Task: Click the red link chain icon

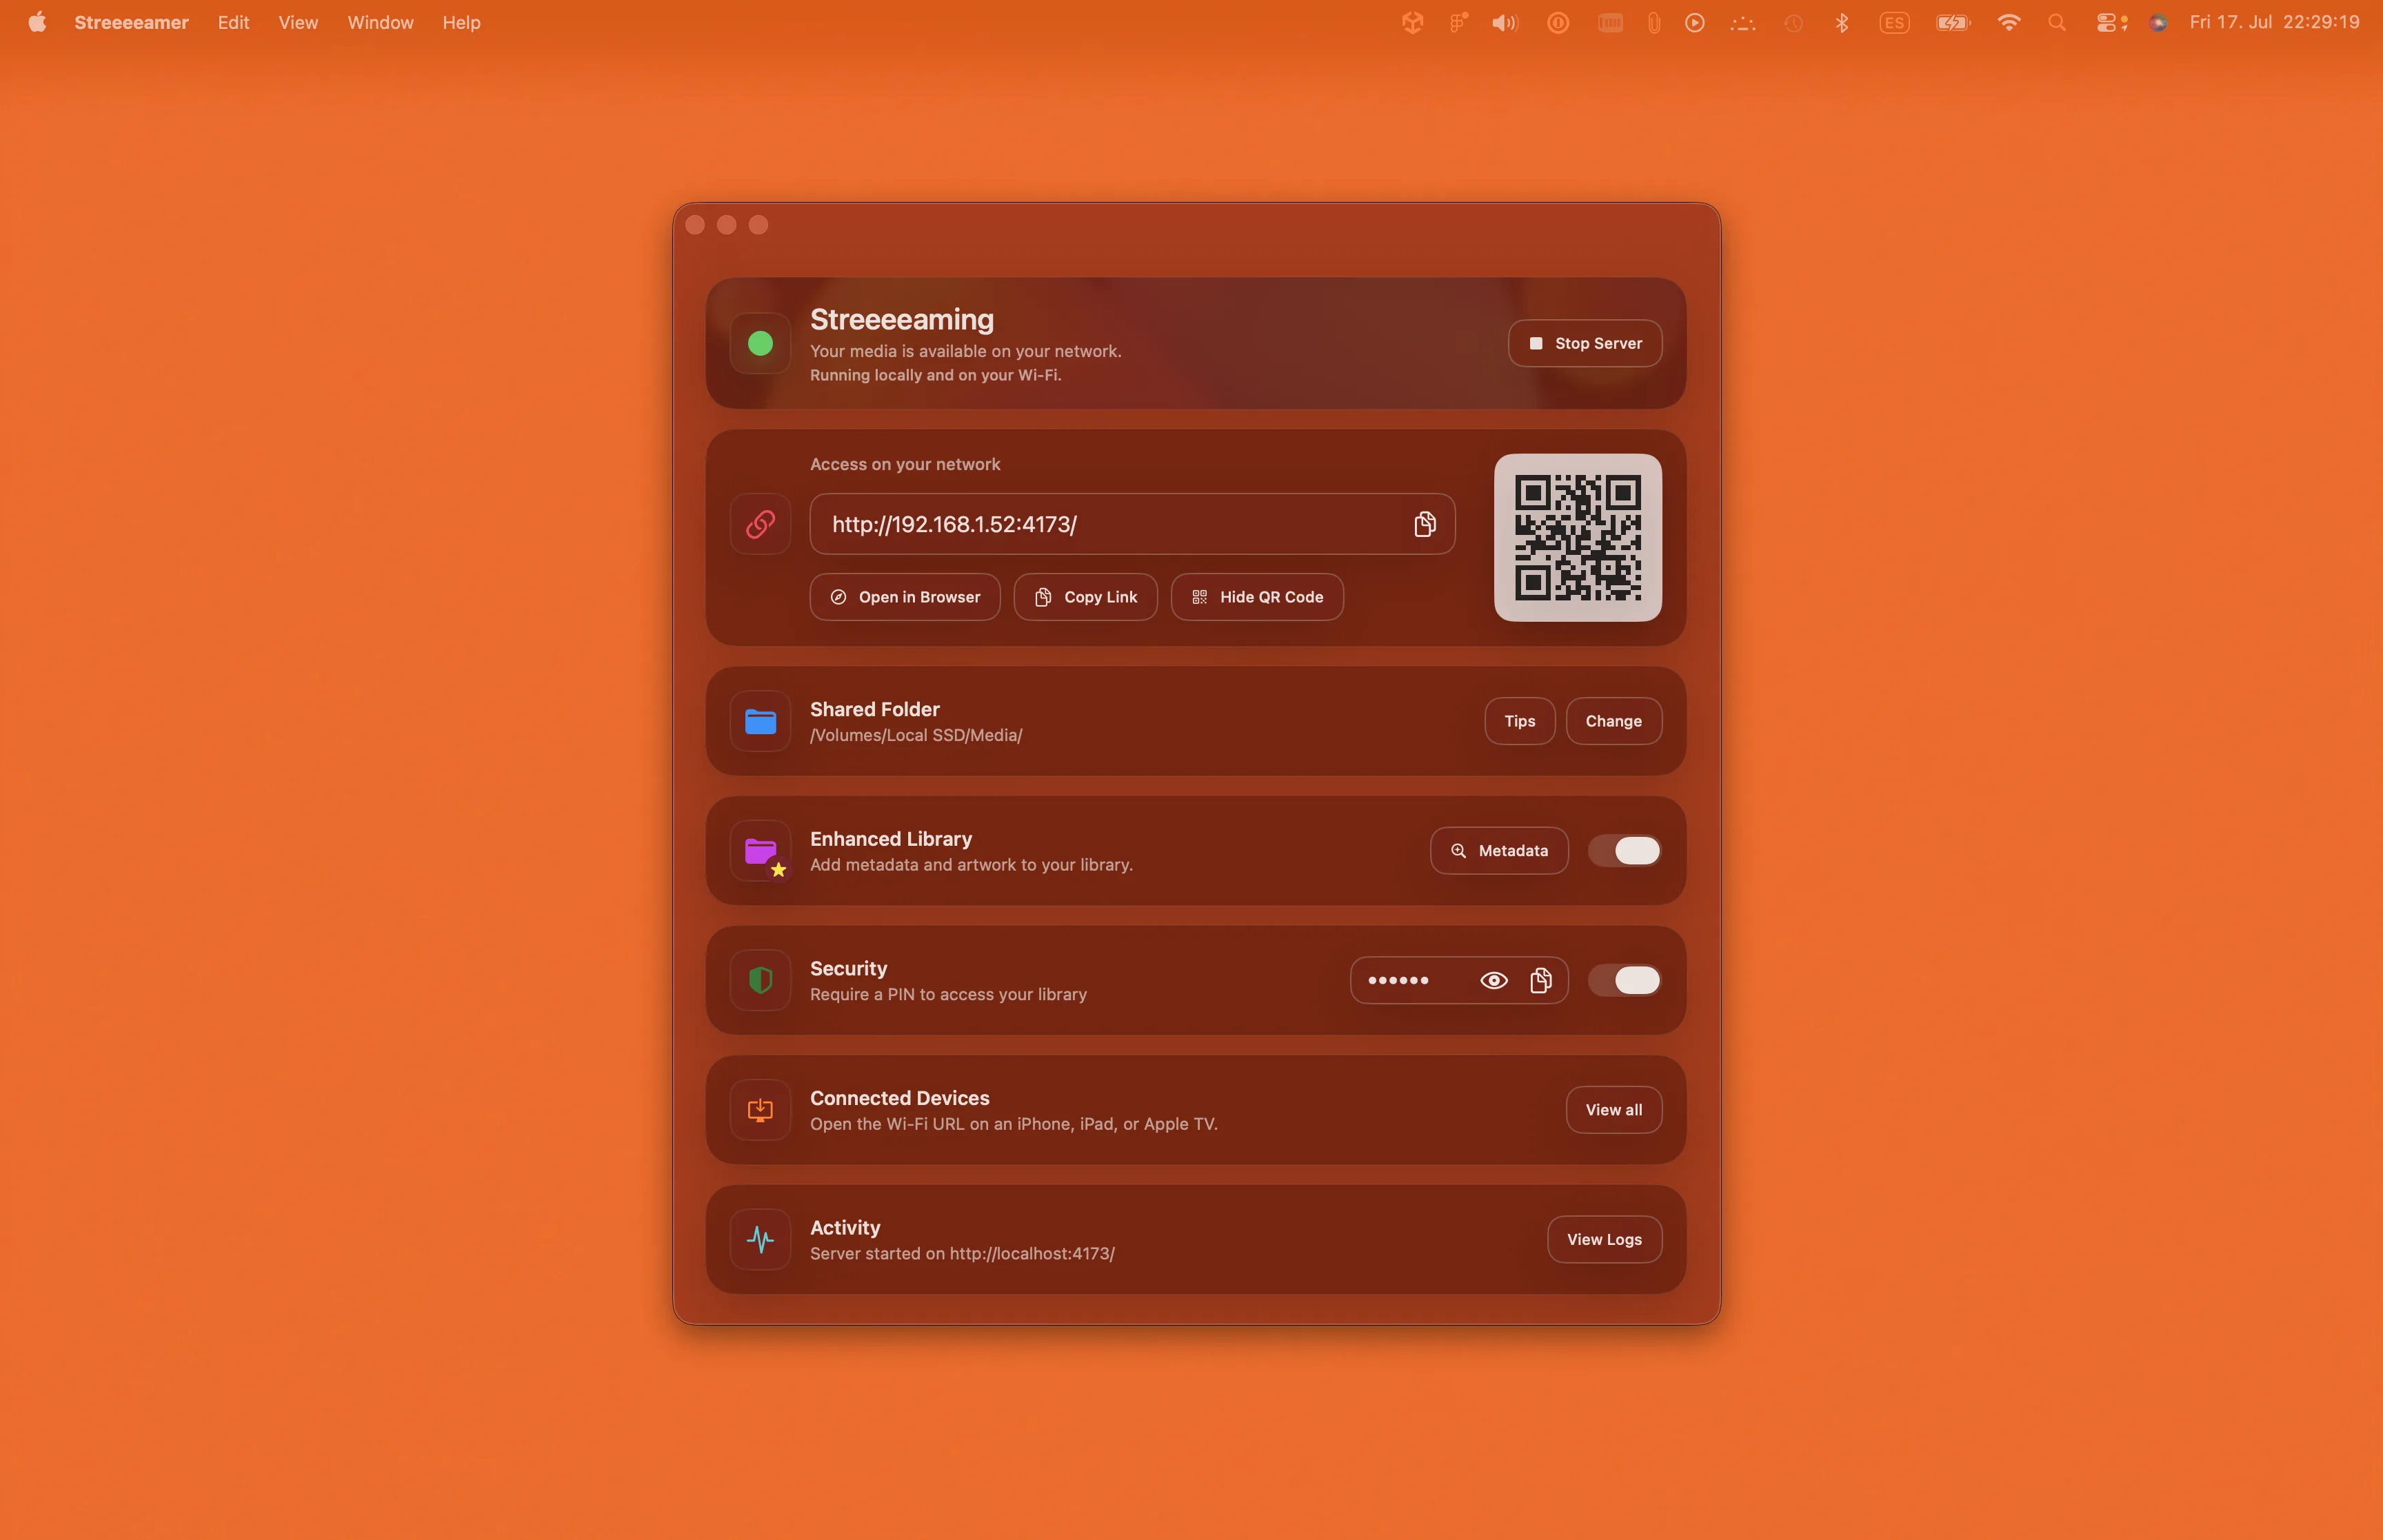Action: point(760,524)
